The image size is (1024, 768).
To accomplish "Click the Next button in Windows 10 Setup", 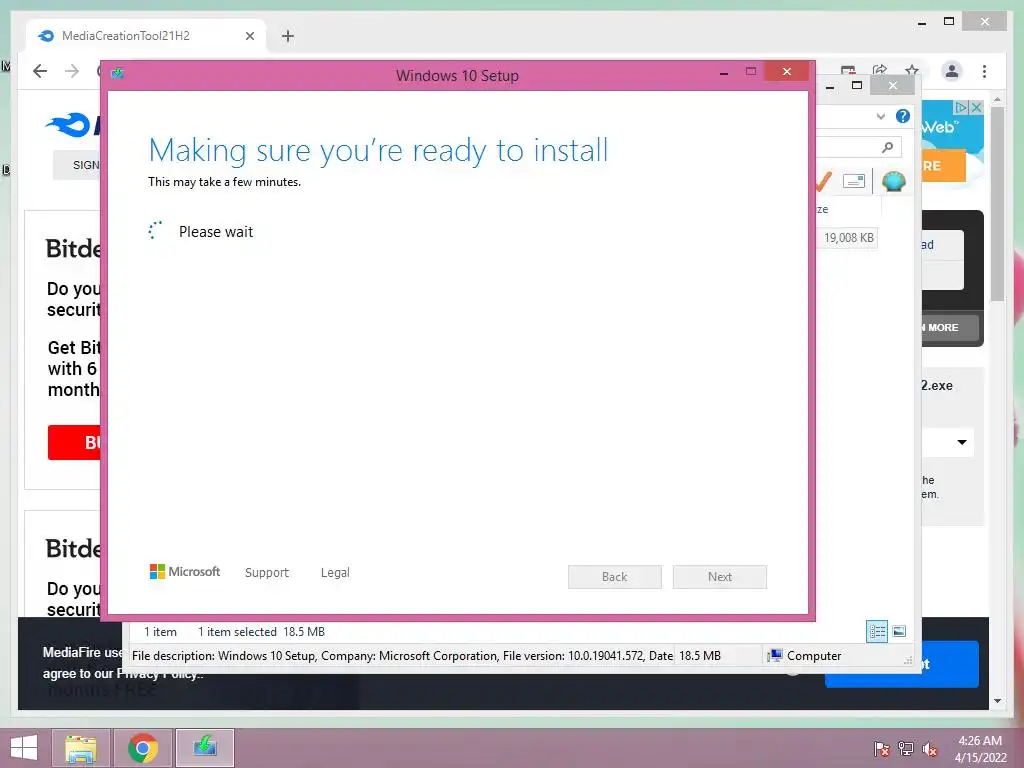I will (720, 577).
